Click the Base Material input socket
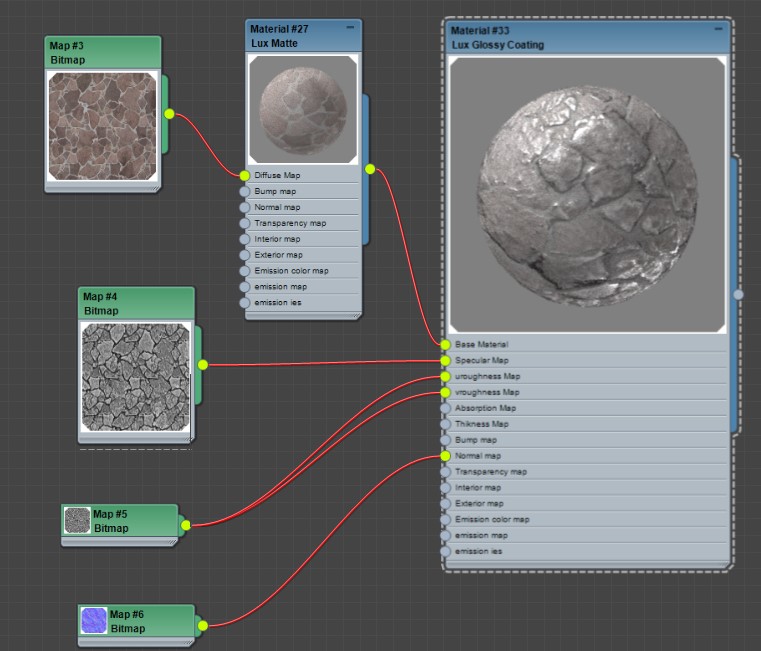Screen dimensions: 761x651 (x=446, y=344)
